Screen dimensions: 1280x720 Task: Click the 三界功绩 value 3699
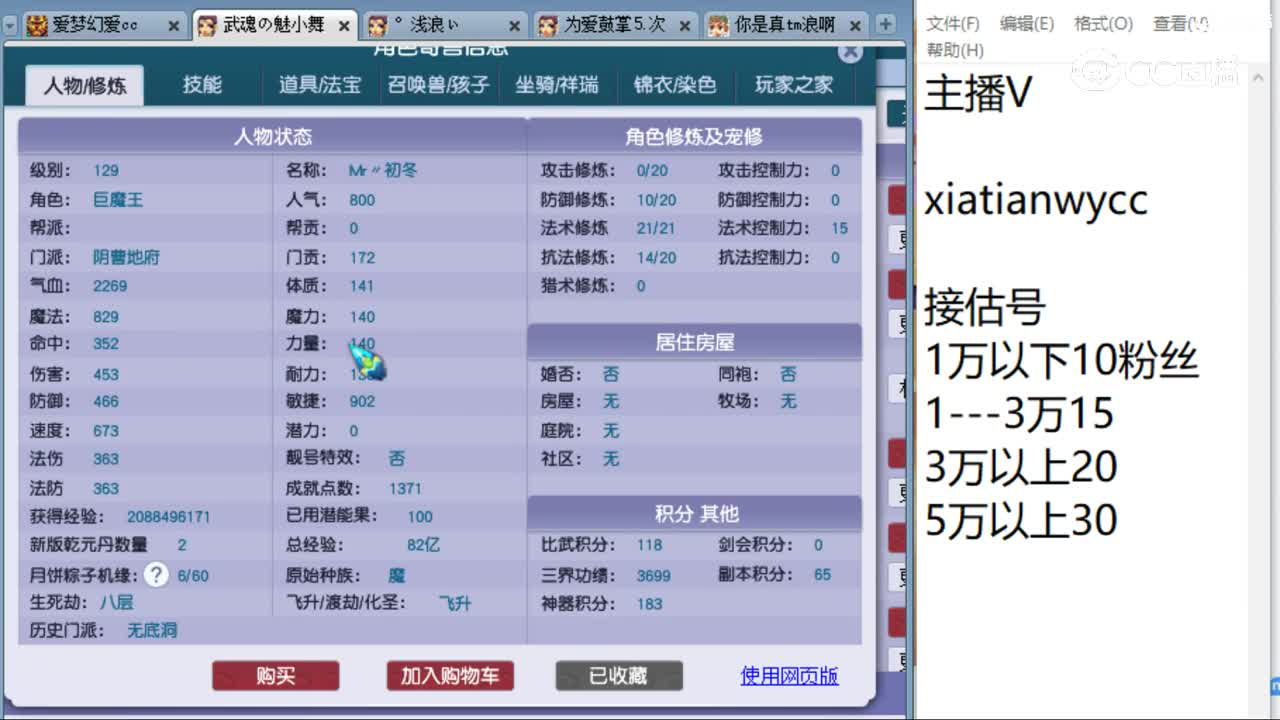654,576
